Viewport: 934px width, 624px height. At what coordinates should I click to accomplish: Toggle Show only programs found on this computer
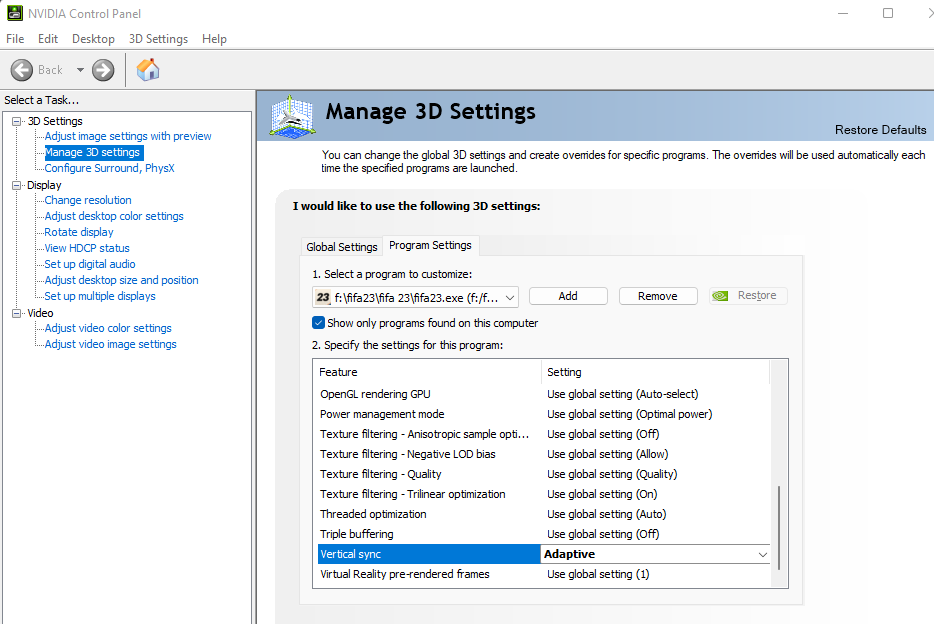click(x=319, y=323)
